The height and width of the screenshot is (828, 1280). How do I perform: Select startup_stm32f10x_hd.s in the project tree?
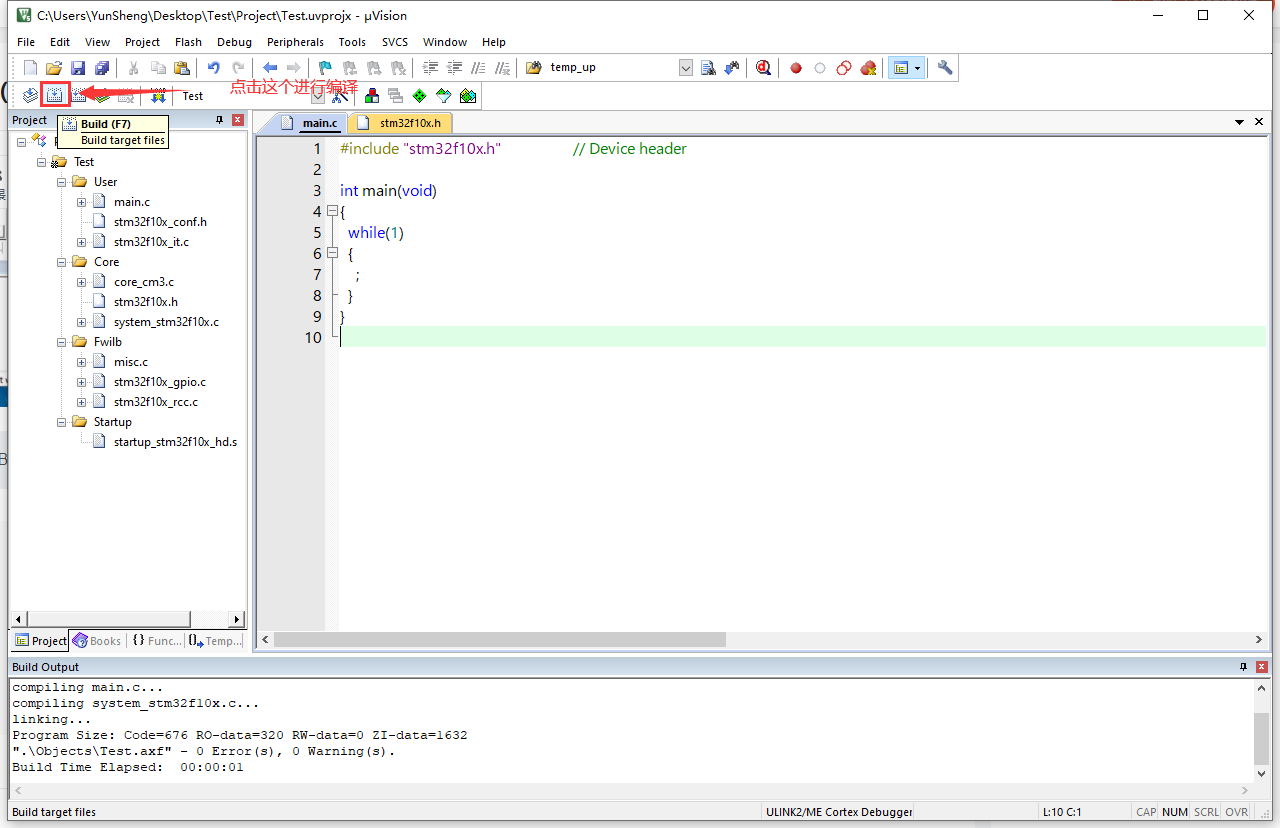(x=175, y=442)
